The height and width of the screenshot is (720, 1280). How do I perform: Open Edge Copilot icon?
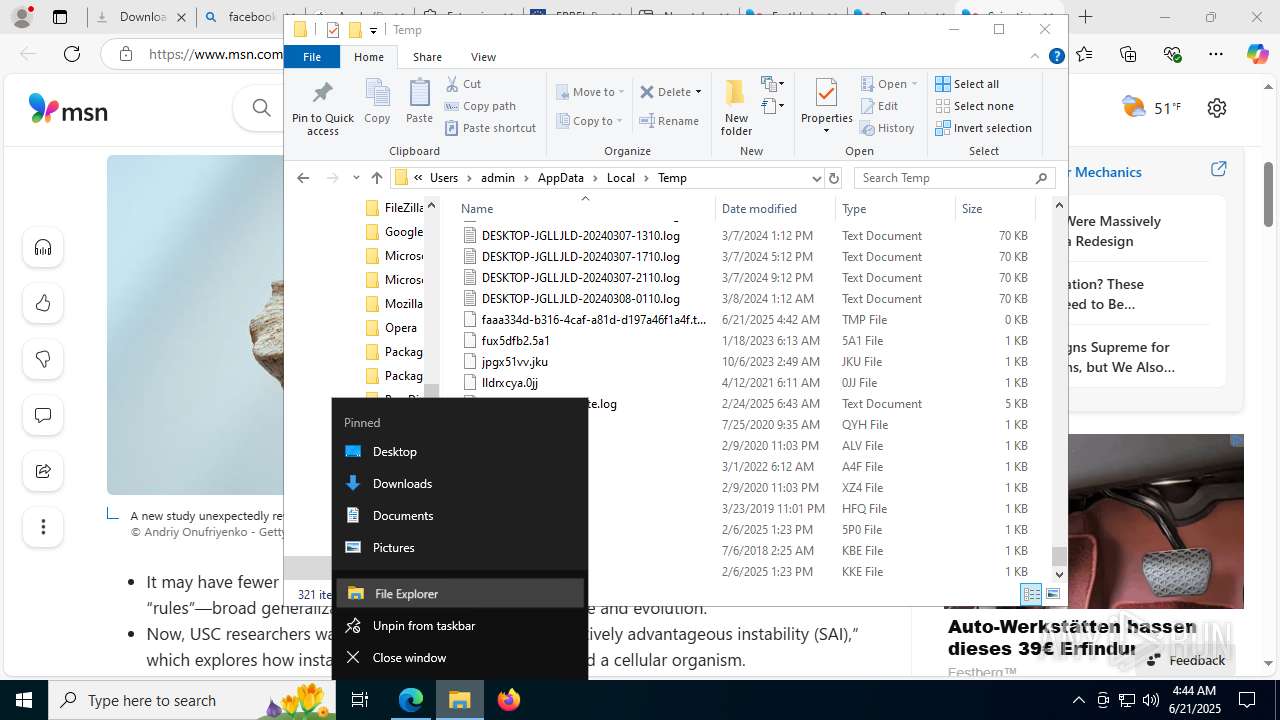pos(1257,54)
